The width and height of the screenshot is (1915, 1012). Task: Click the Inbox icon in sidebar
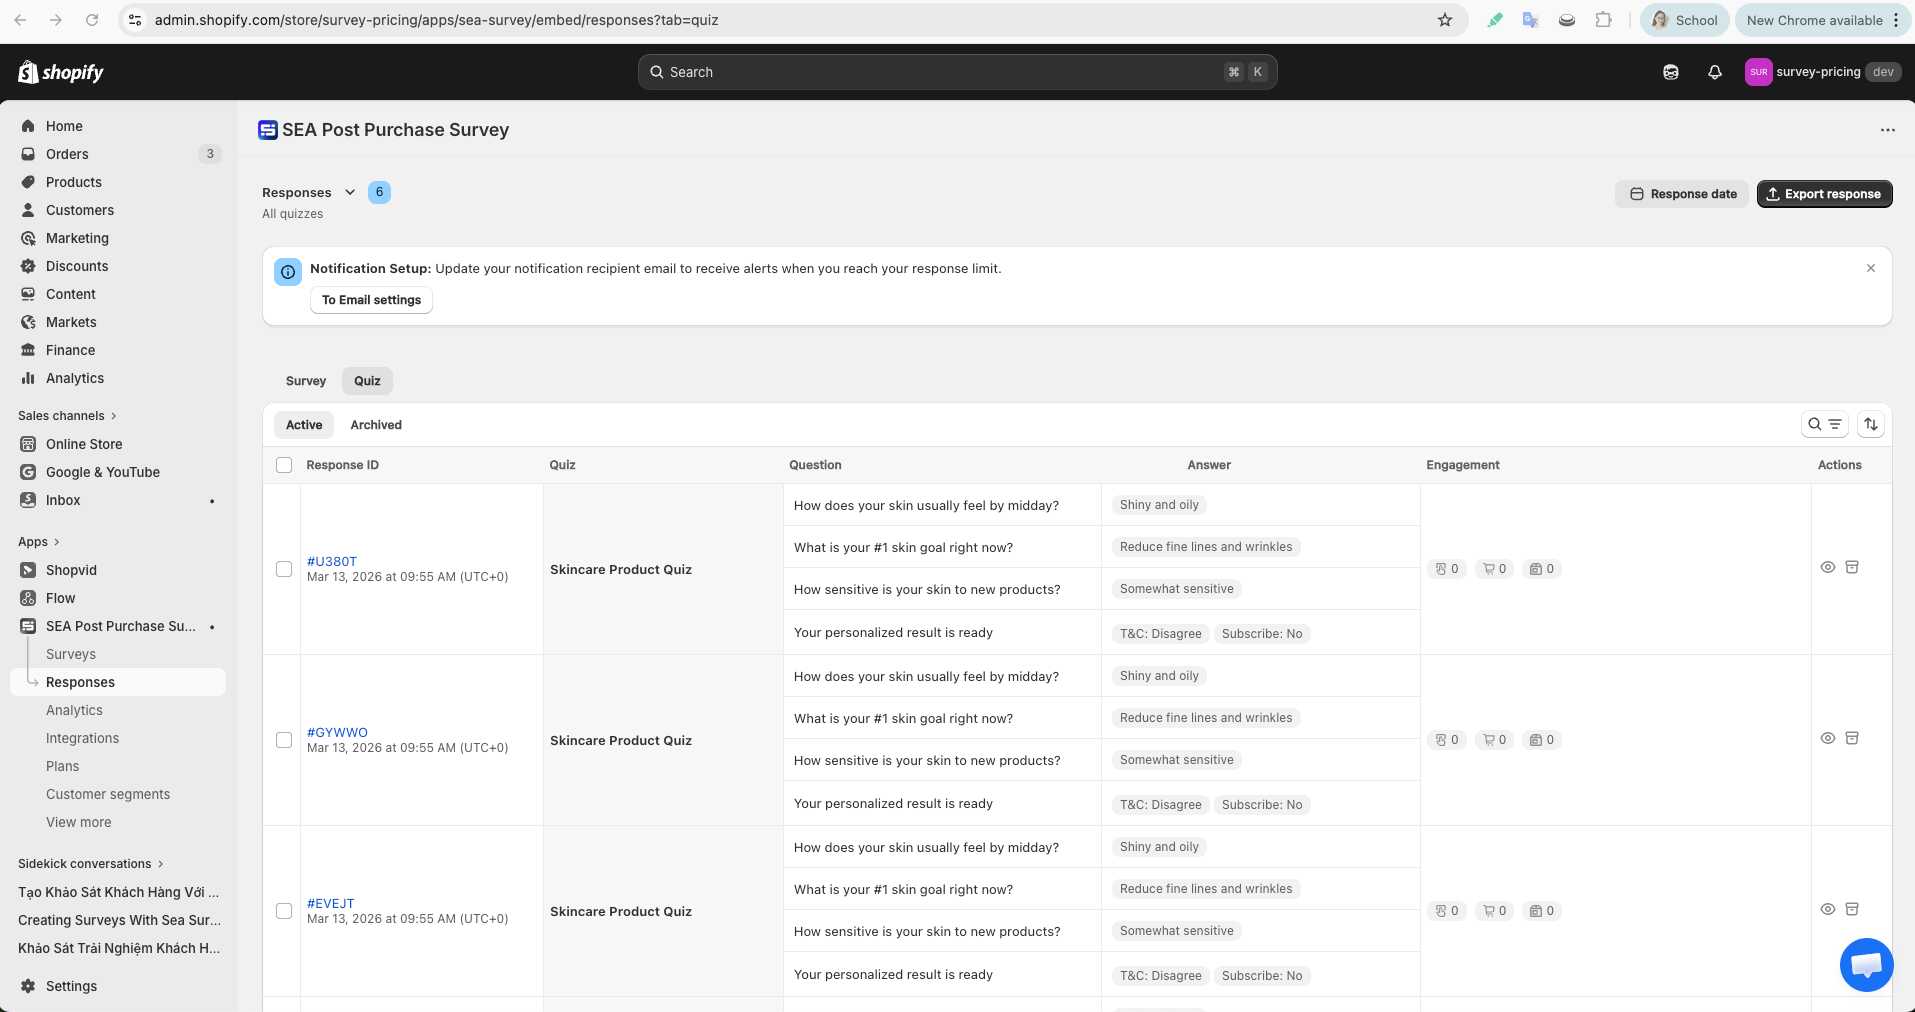pos(28,500)
